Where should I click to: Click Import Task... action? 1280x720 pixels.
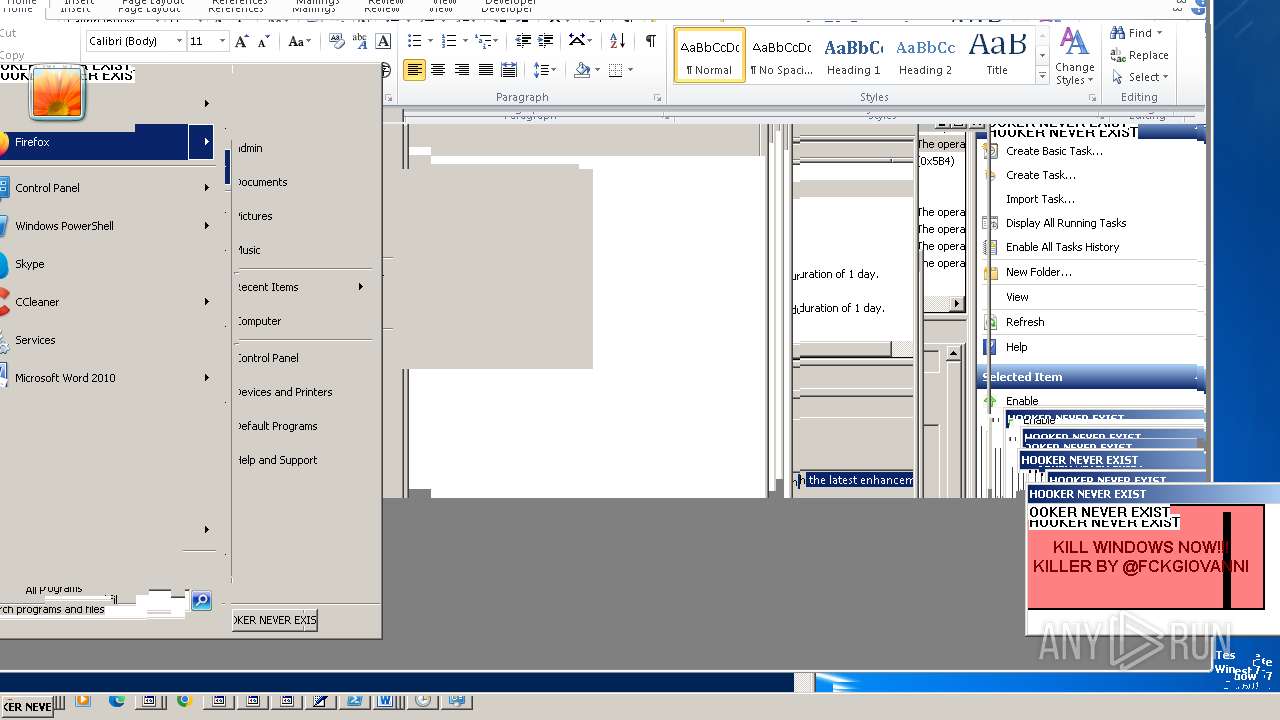click(x=1040, y=199)
